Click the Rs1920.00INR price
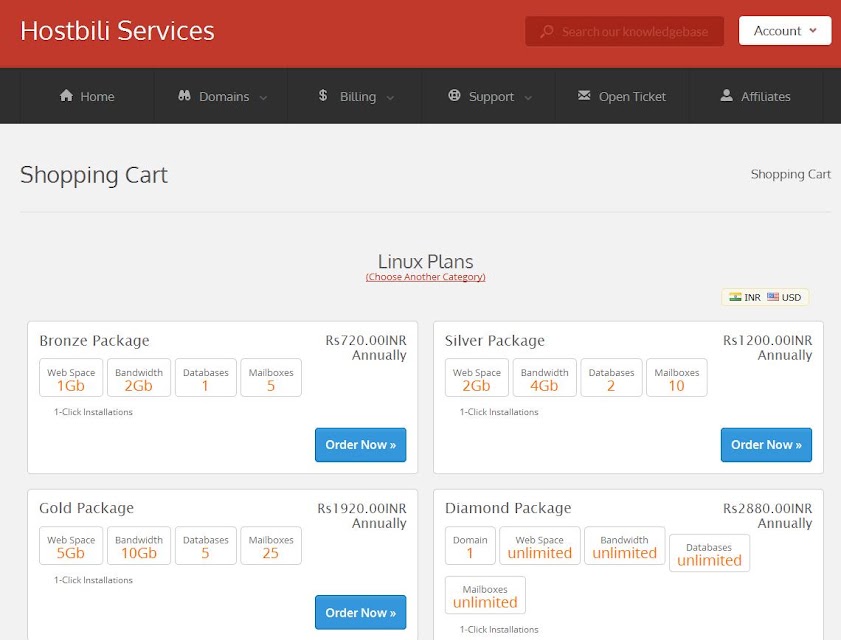The width and height of the screenshot is (841, 640). click(x=362, y=508)
